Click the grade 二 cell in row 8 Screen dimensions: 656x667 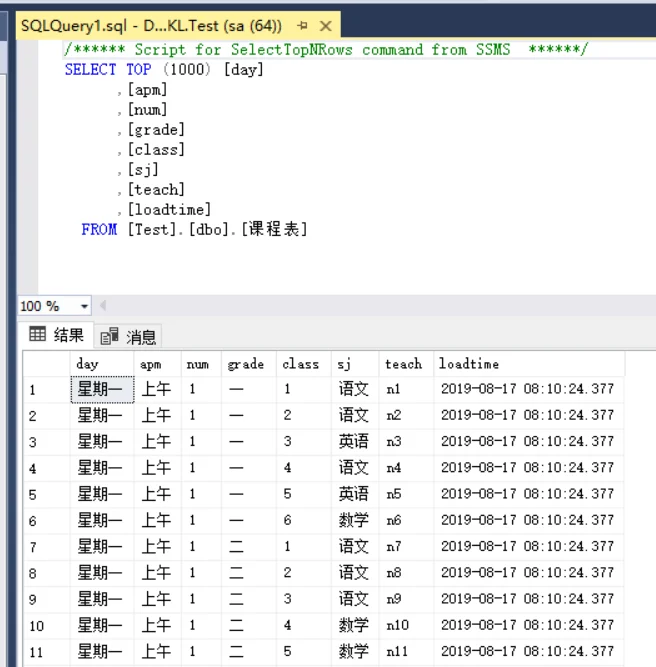tap(249, 573)
